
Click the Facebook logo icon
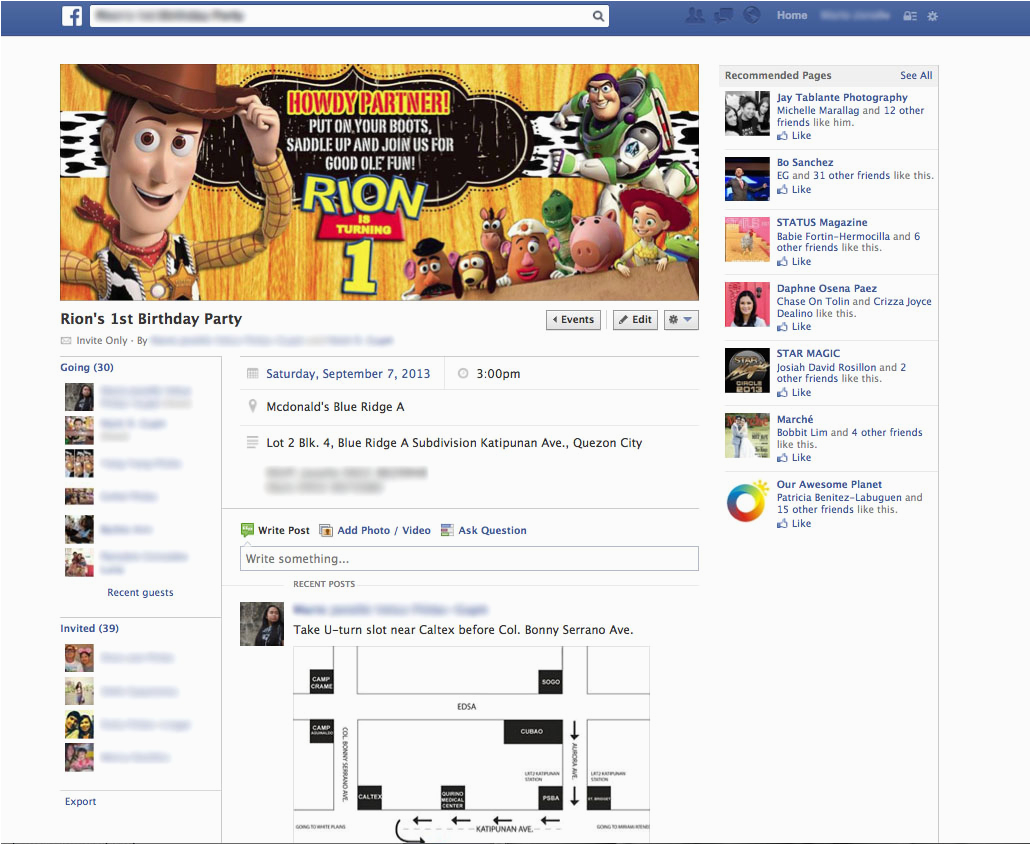tap(72, 16)
